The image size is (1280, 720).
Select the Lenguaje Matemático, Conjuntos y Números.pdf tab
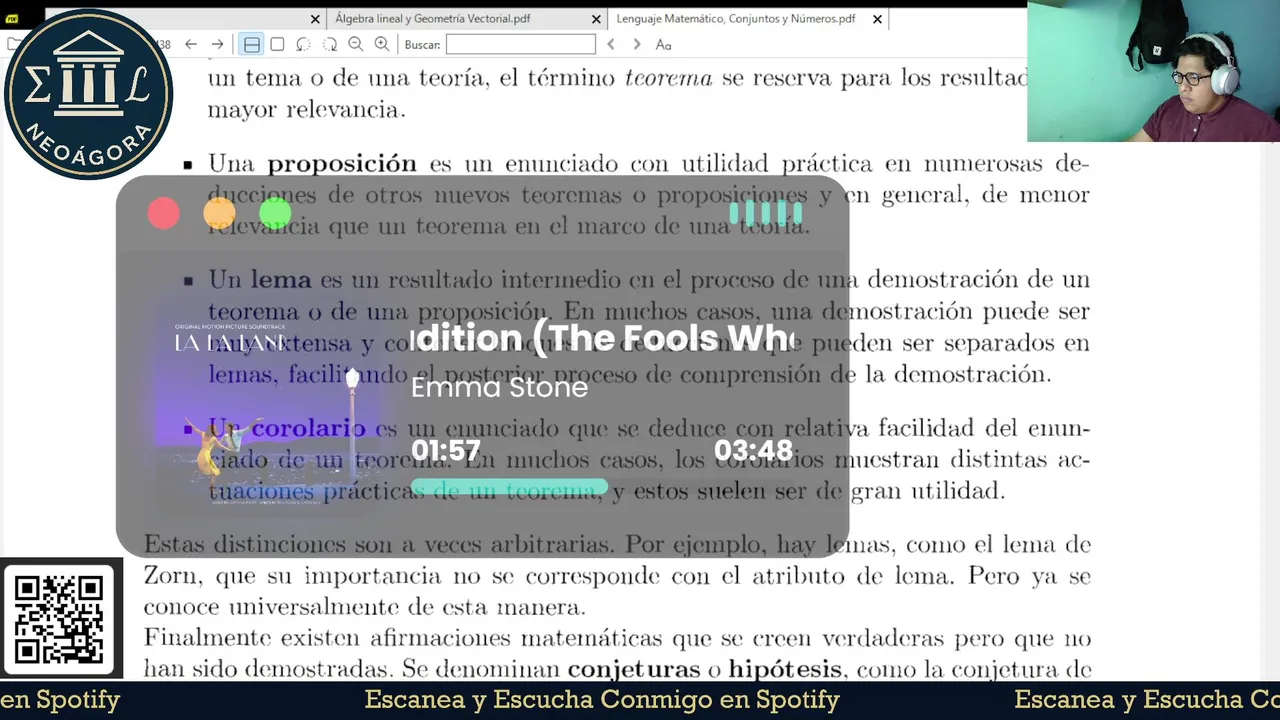coord(736,19)
